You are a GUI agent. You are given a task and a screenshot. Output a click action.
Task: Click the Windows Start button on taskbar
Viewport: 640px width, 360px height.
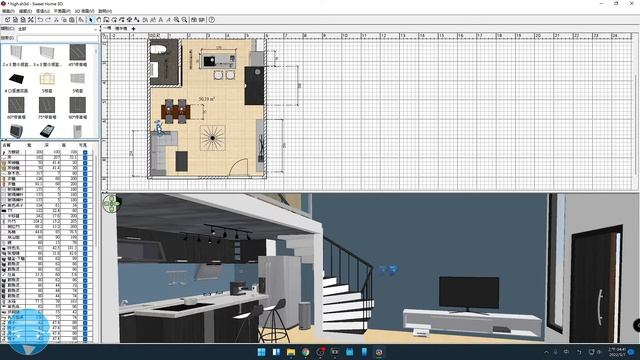(x=261, y=352)
